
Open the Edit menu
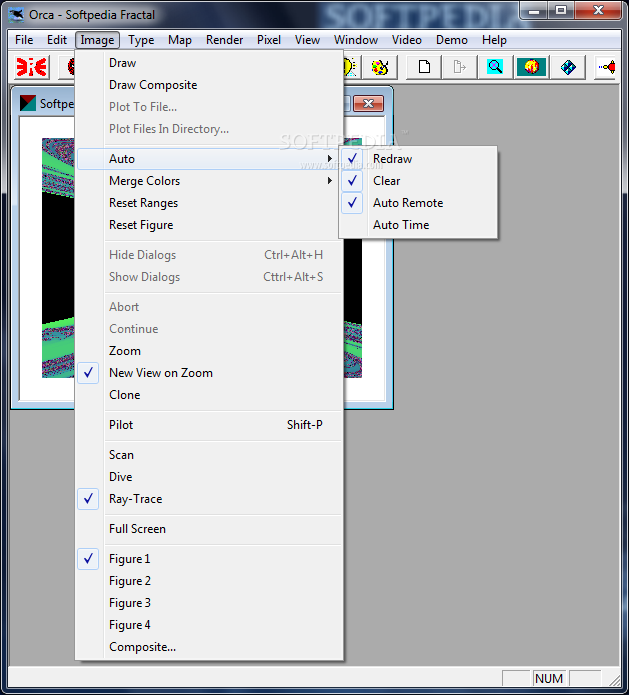57,40
